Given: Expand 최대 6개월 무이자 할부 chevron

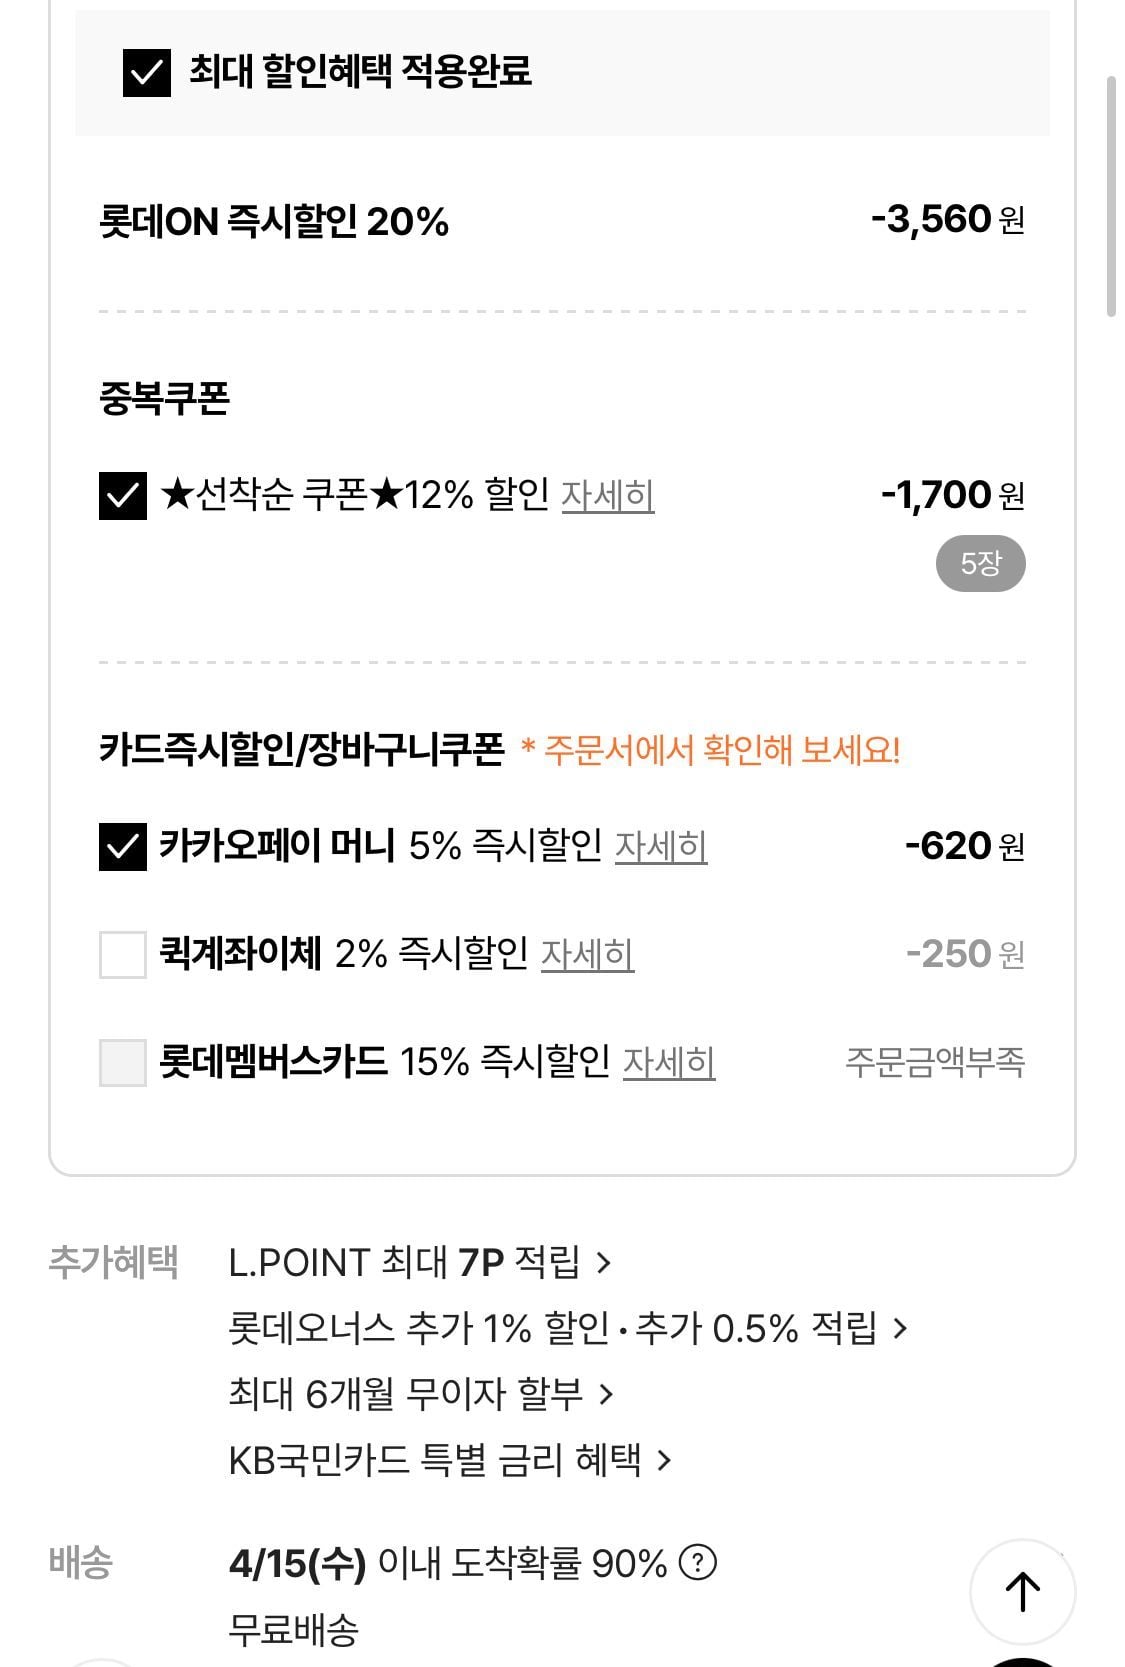Looking at the screenshot, I should [x=605, y=1394].
